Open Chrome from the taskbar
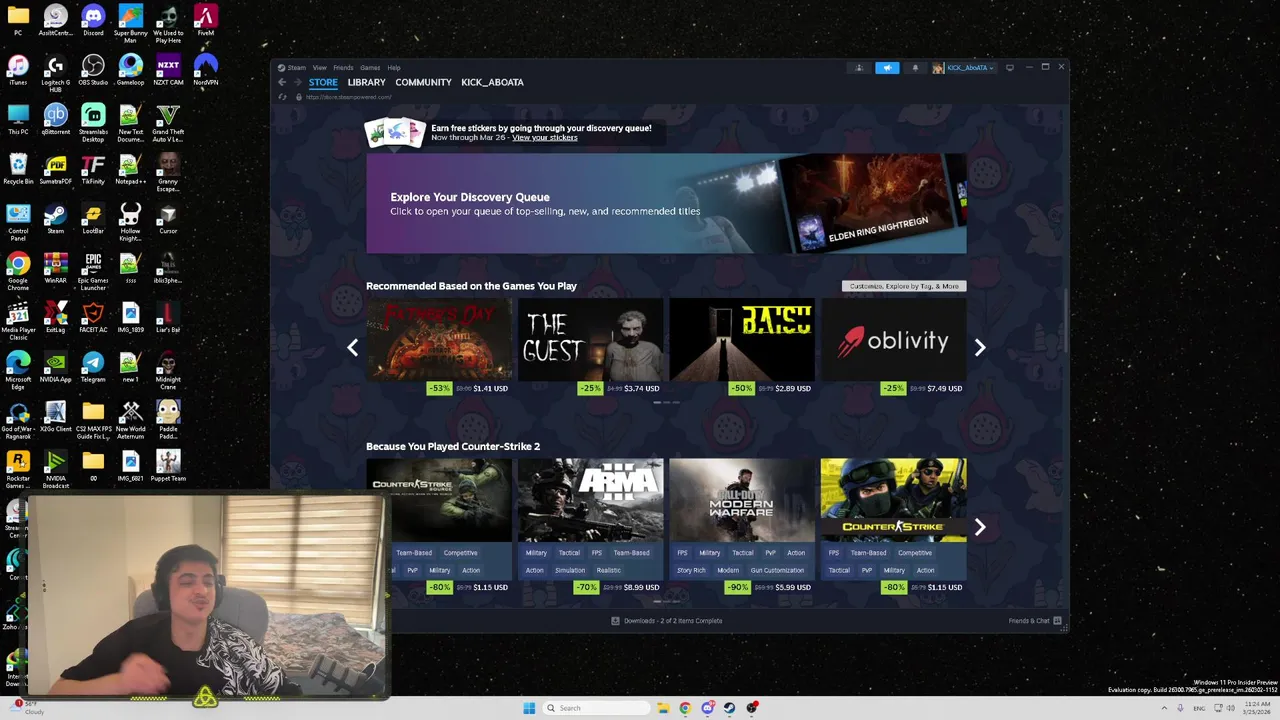 [685, 708]
